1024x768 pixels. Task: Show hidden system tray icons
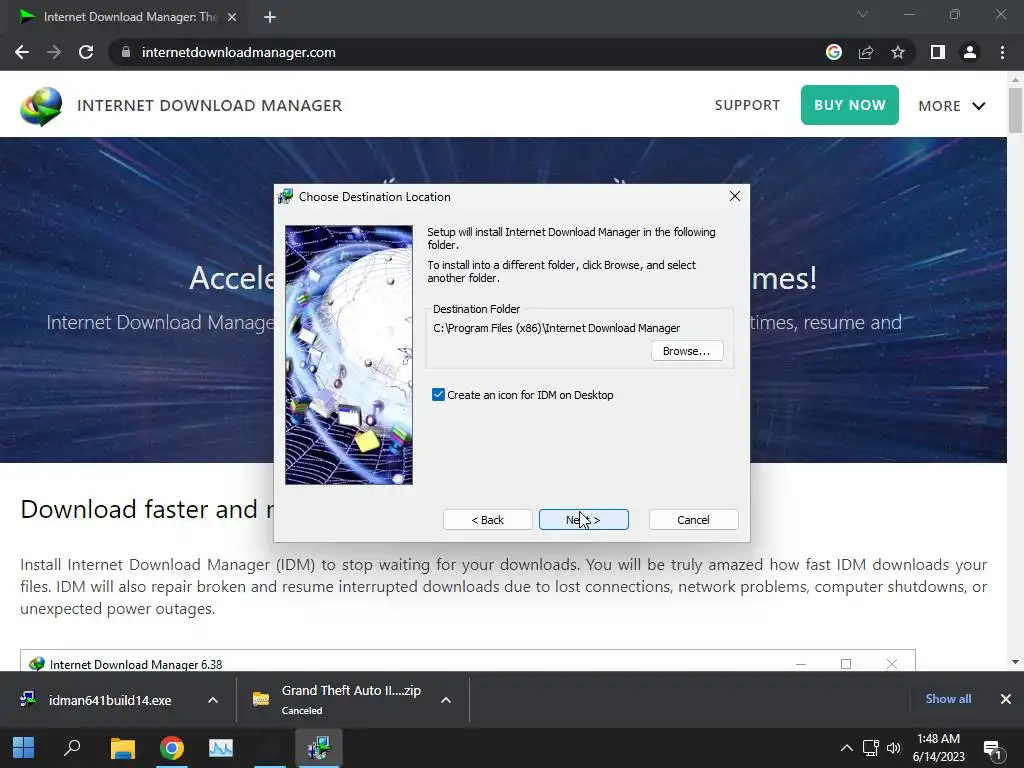point(846,748)
